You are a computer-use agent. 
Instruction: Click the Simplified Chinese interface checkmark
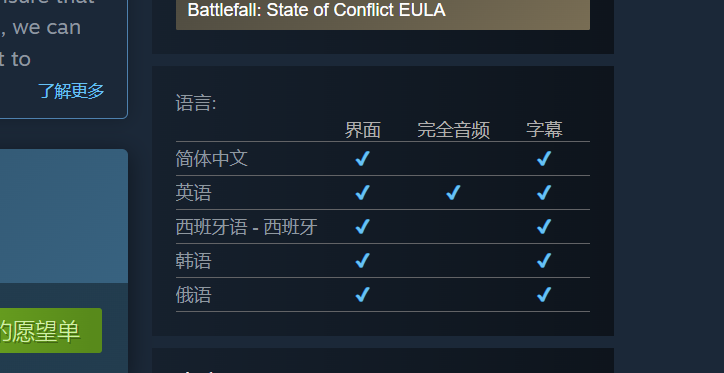[x=362, y=159]
